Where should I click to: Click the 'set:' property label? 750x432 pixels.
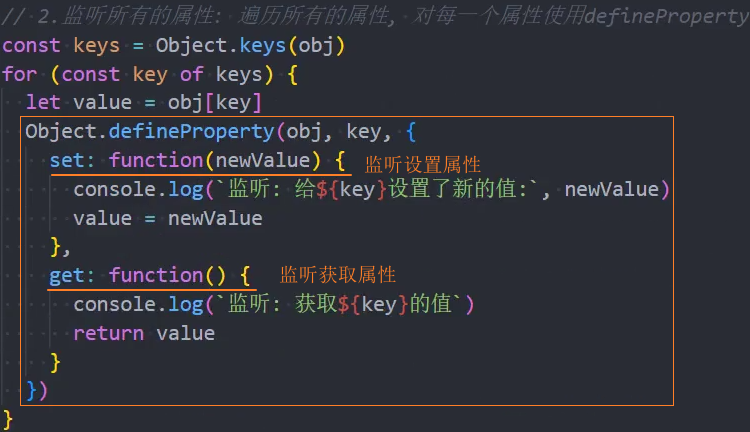(72, 161)
